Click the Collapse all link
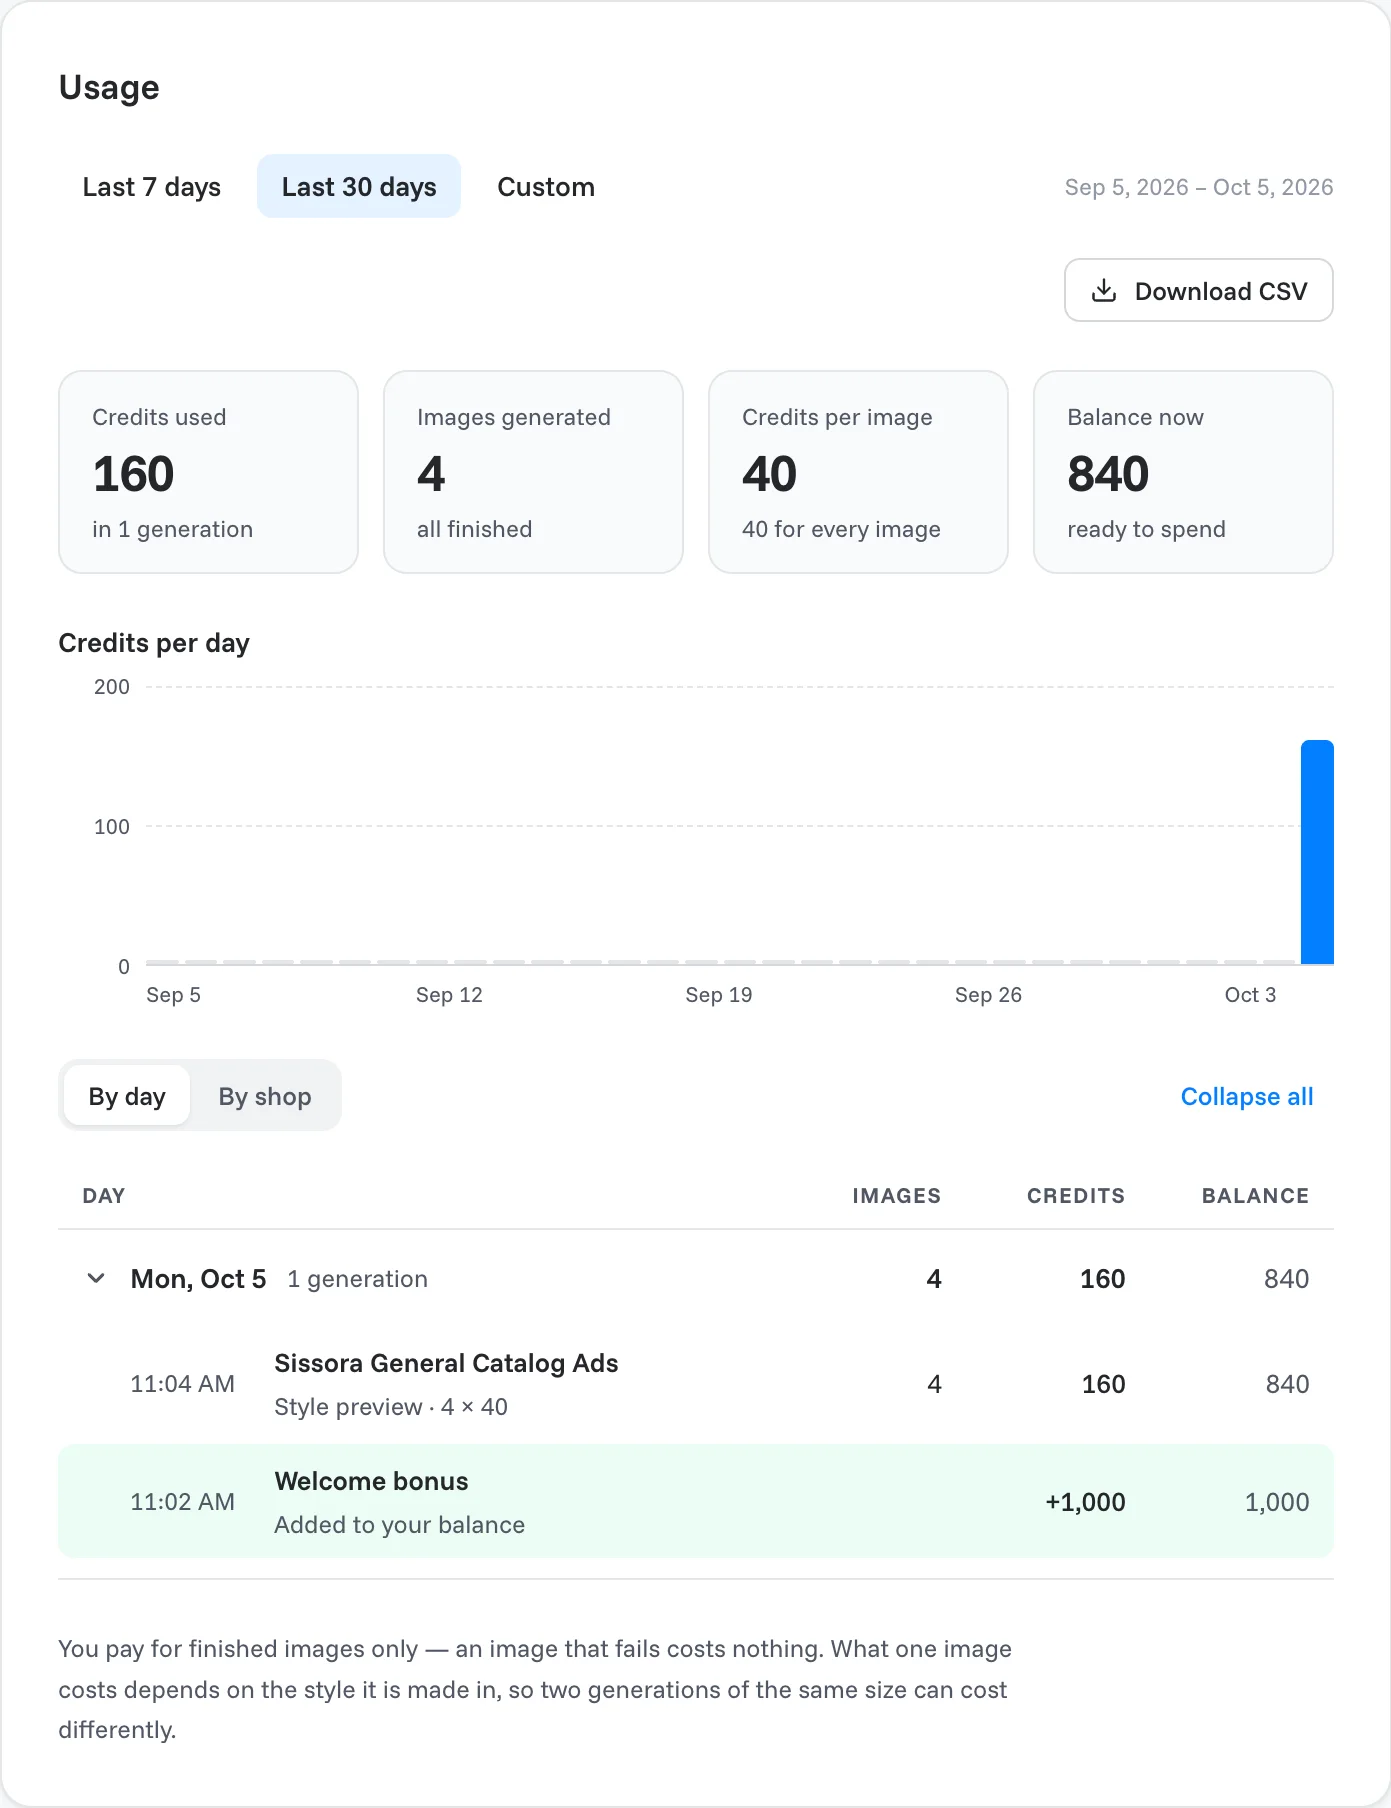Image resolution: width=1391 pixels, height=1808 pixels. tap(1247, 1096)
